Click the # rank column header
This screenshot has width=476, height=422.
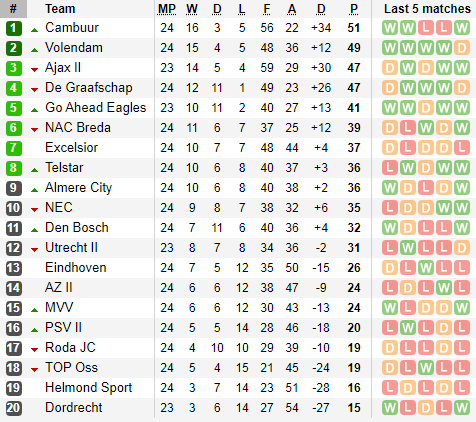click(x=13, y=9)
